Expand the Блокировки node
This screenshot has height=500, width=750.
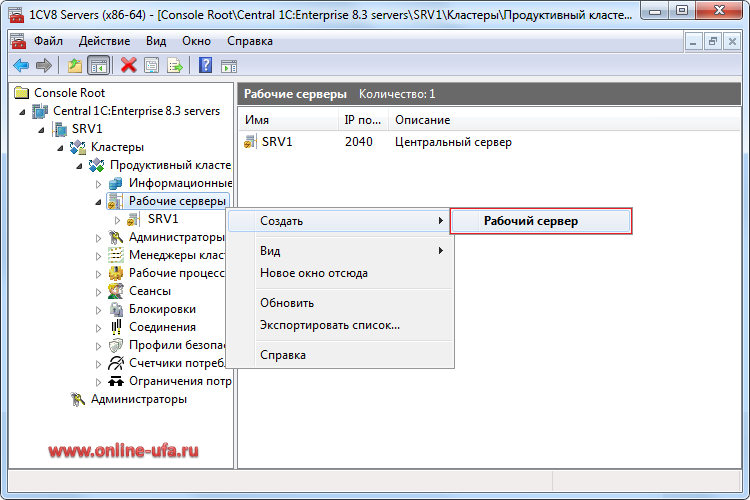coord(98,310)
